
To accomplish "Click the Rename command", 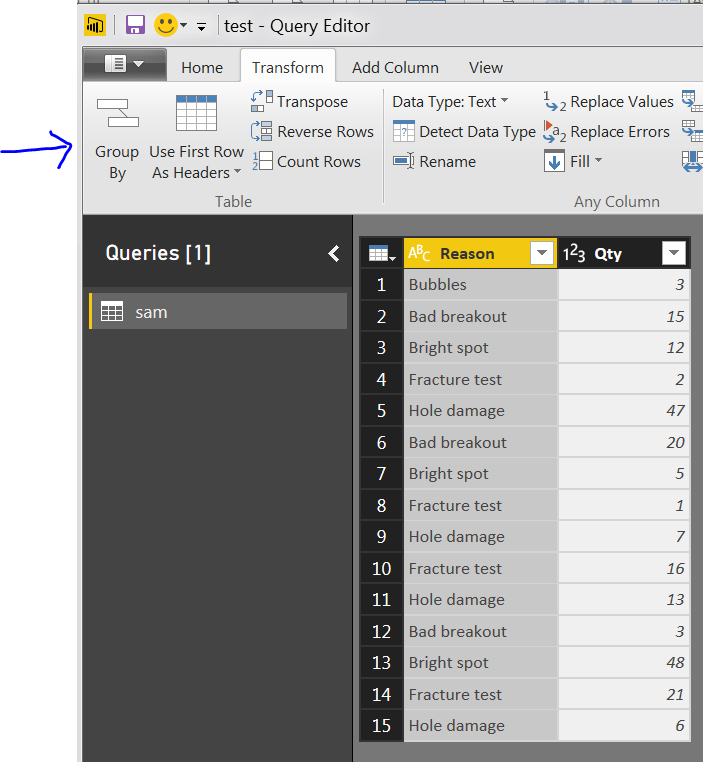I will click(434, 161).
